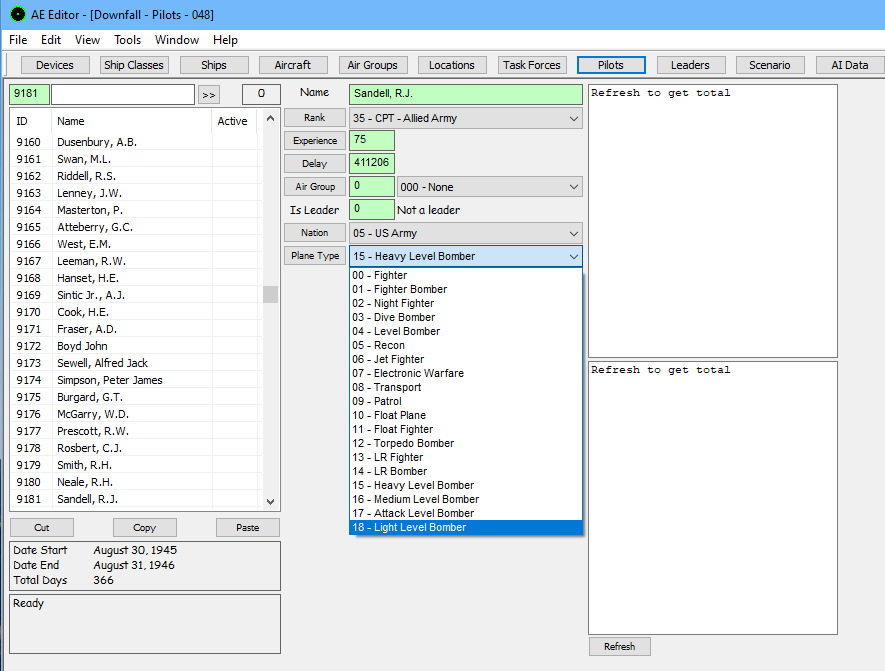This screenshot has height=671, width=885.
Task: Switch to the Aircraft tab
Action: pos(292,65)
